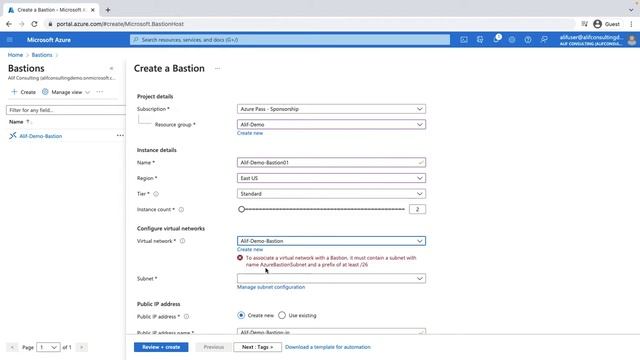This screenshot has height=360, width=640.
Task: Click Create new under Virtual network
Action: click(250, 249)
